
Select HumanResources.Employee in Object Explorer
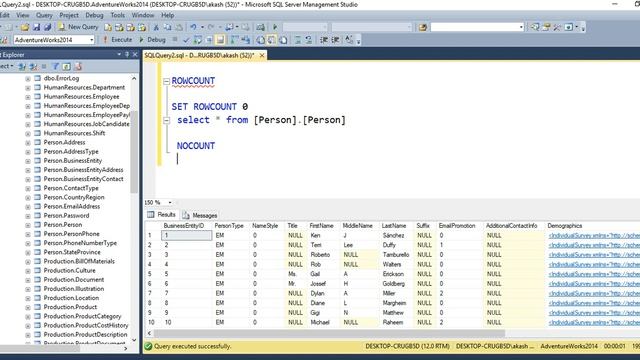pos(81,97)
